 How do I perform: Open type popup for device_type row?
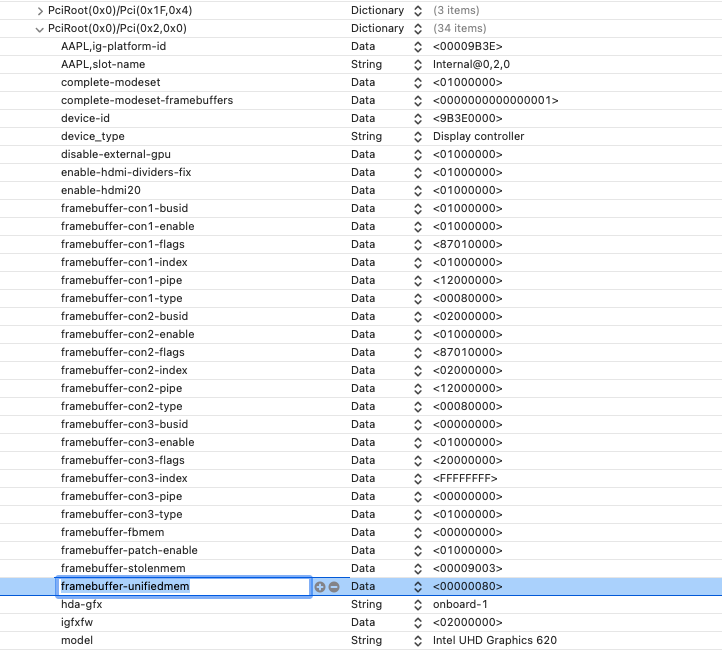click(418, 137)
